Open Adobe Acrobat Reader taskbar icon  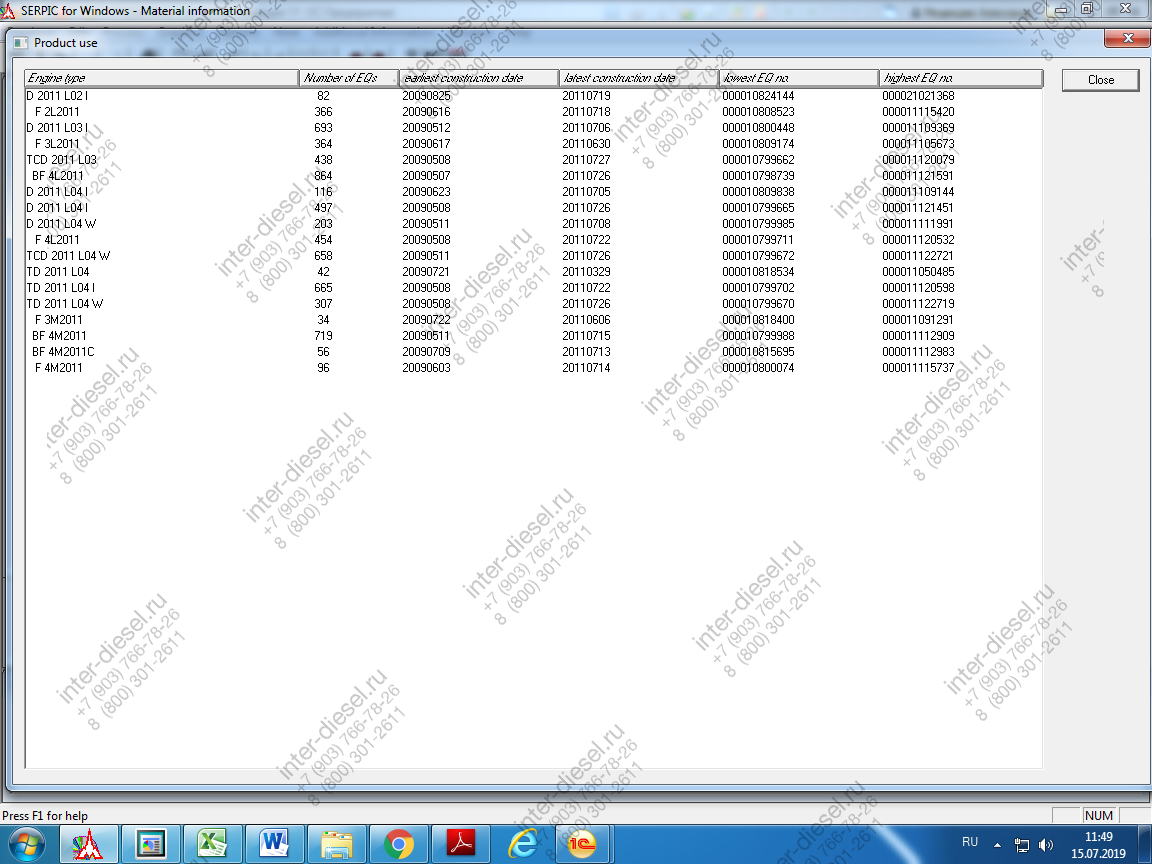461,844
